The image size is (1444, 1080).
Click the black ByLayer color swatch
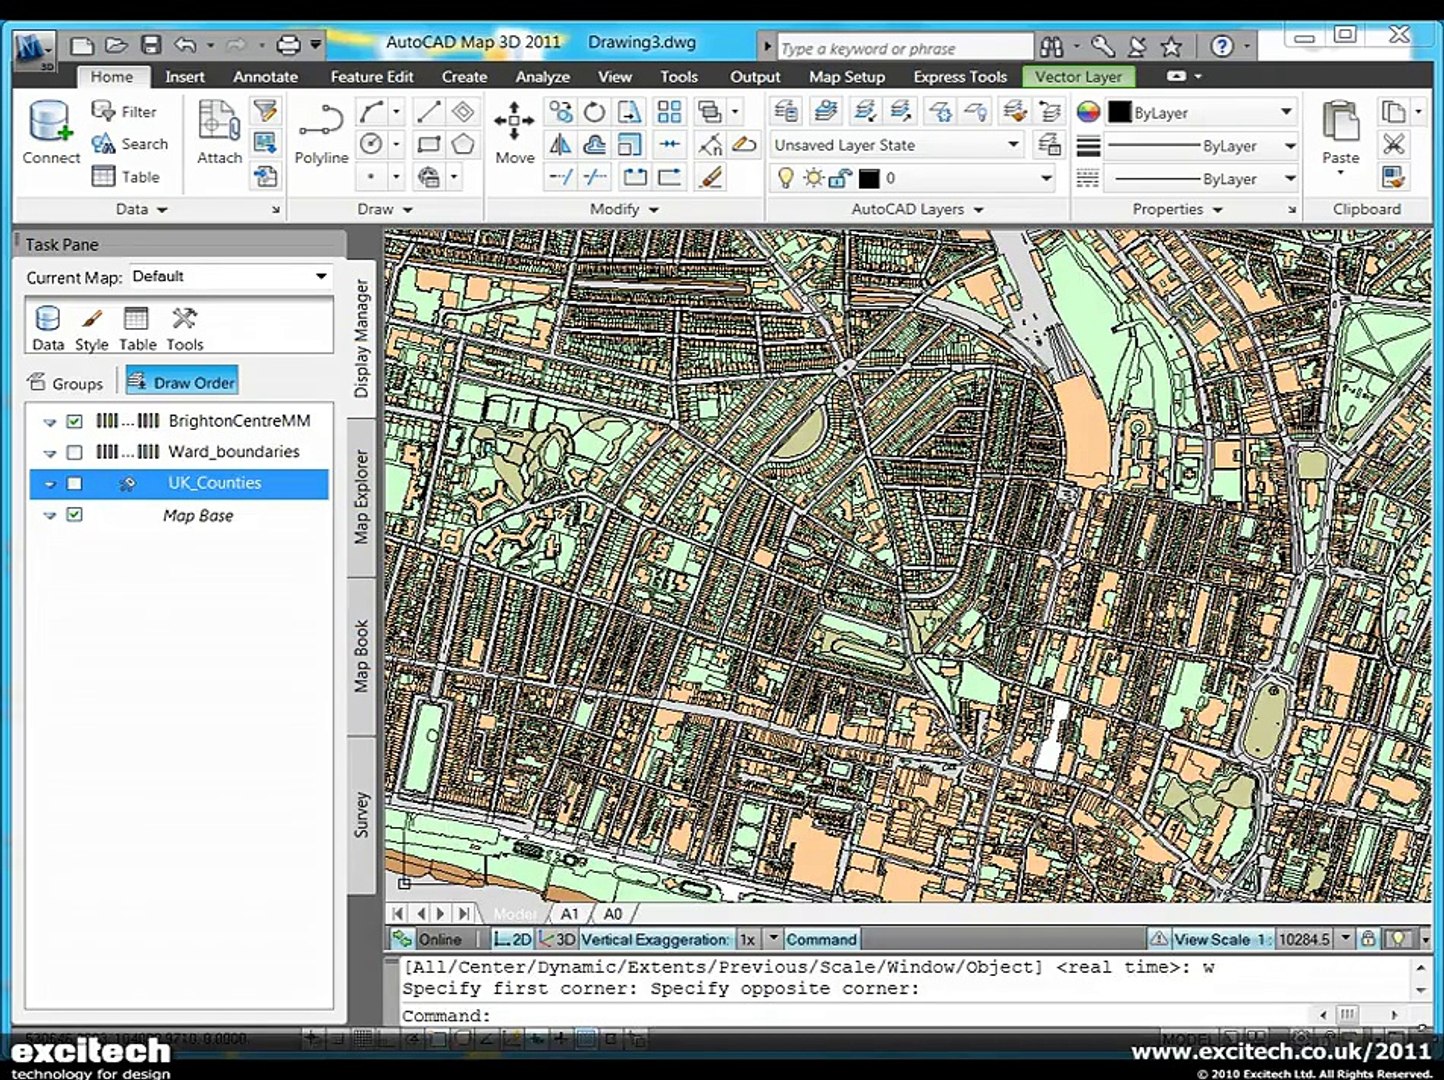1120,113
